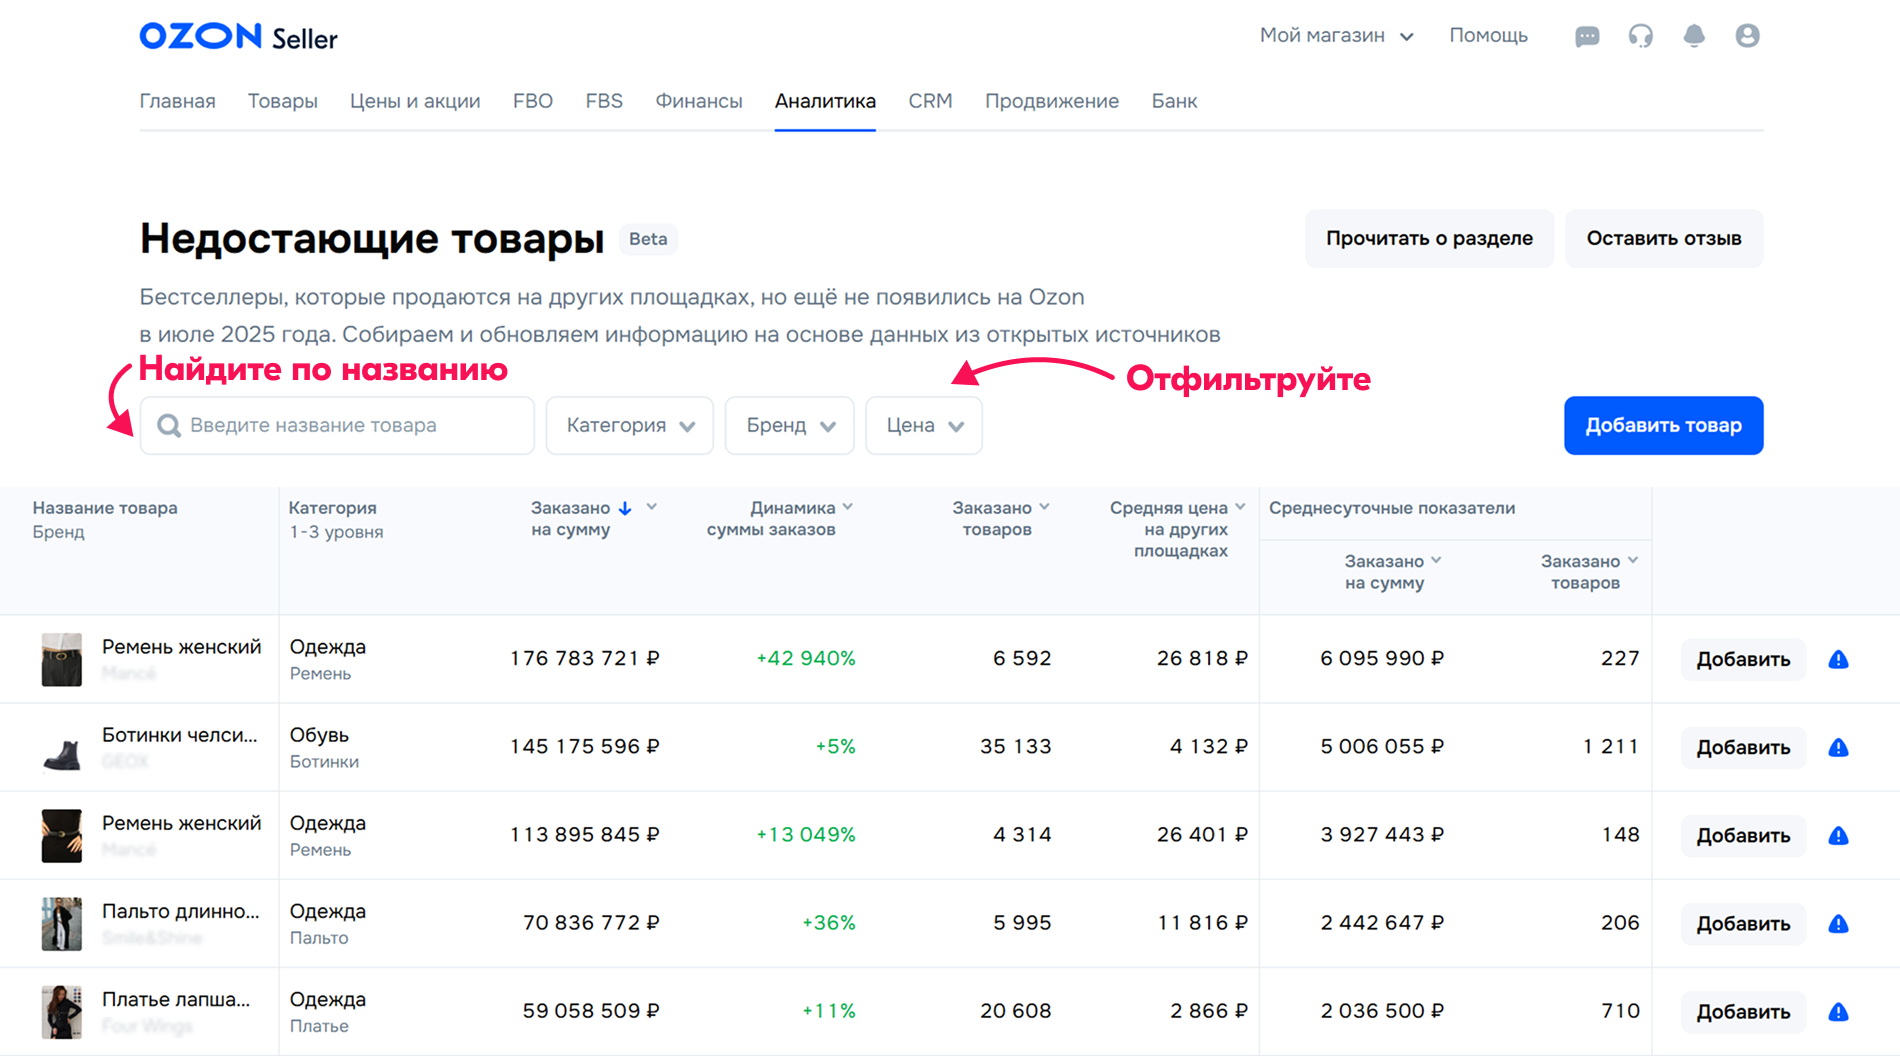This screenshot has height=1056, width=1900.
Task: Go to the Продвижение tab
Action: [x=1052, y=101]
